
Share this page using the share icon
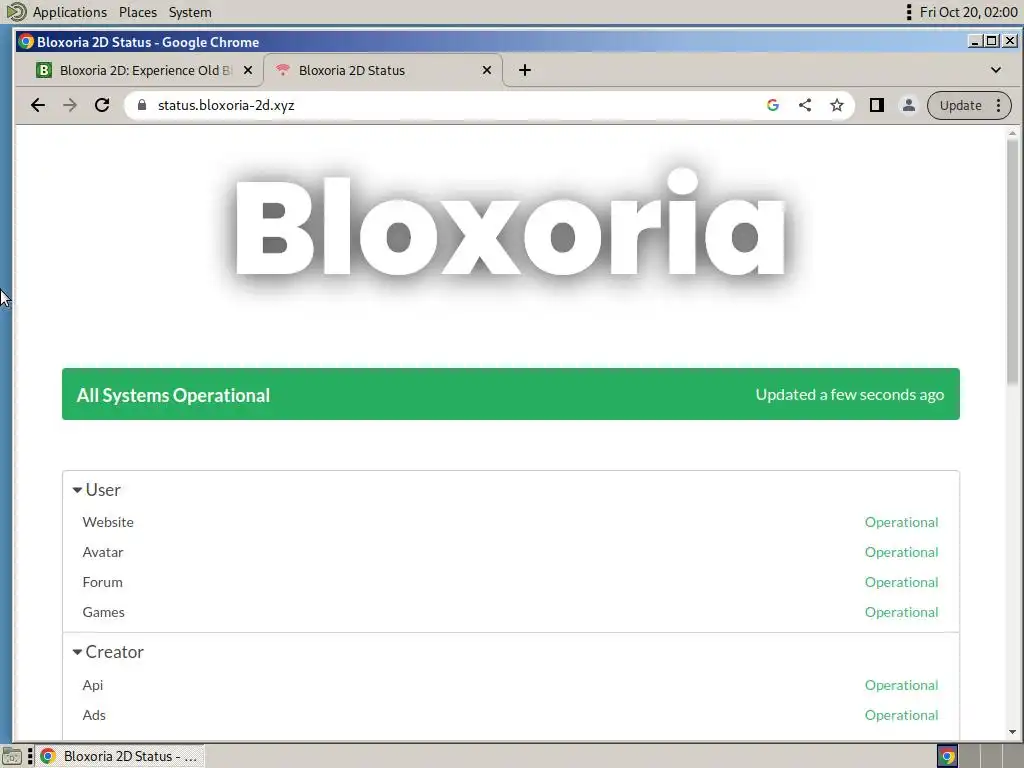(805, 105)
